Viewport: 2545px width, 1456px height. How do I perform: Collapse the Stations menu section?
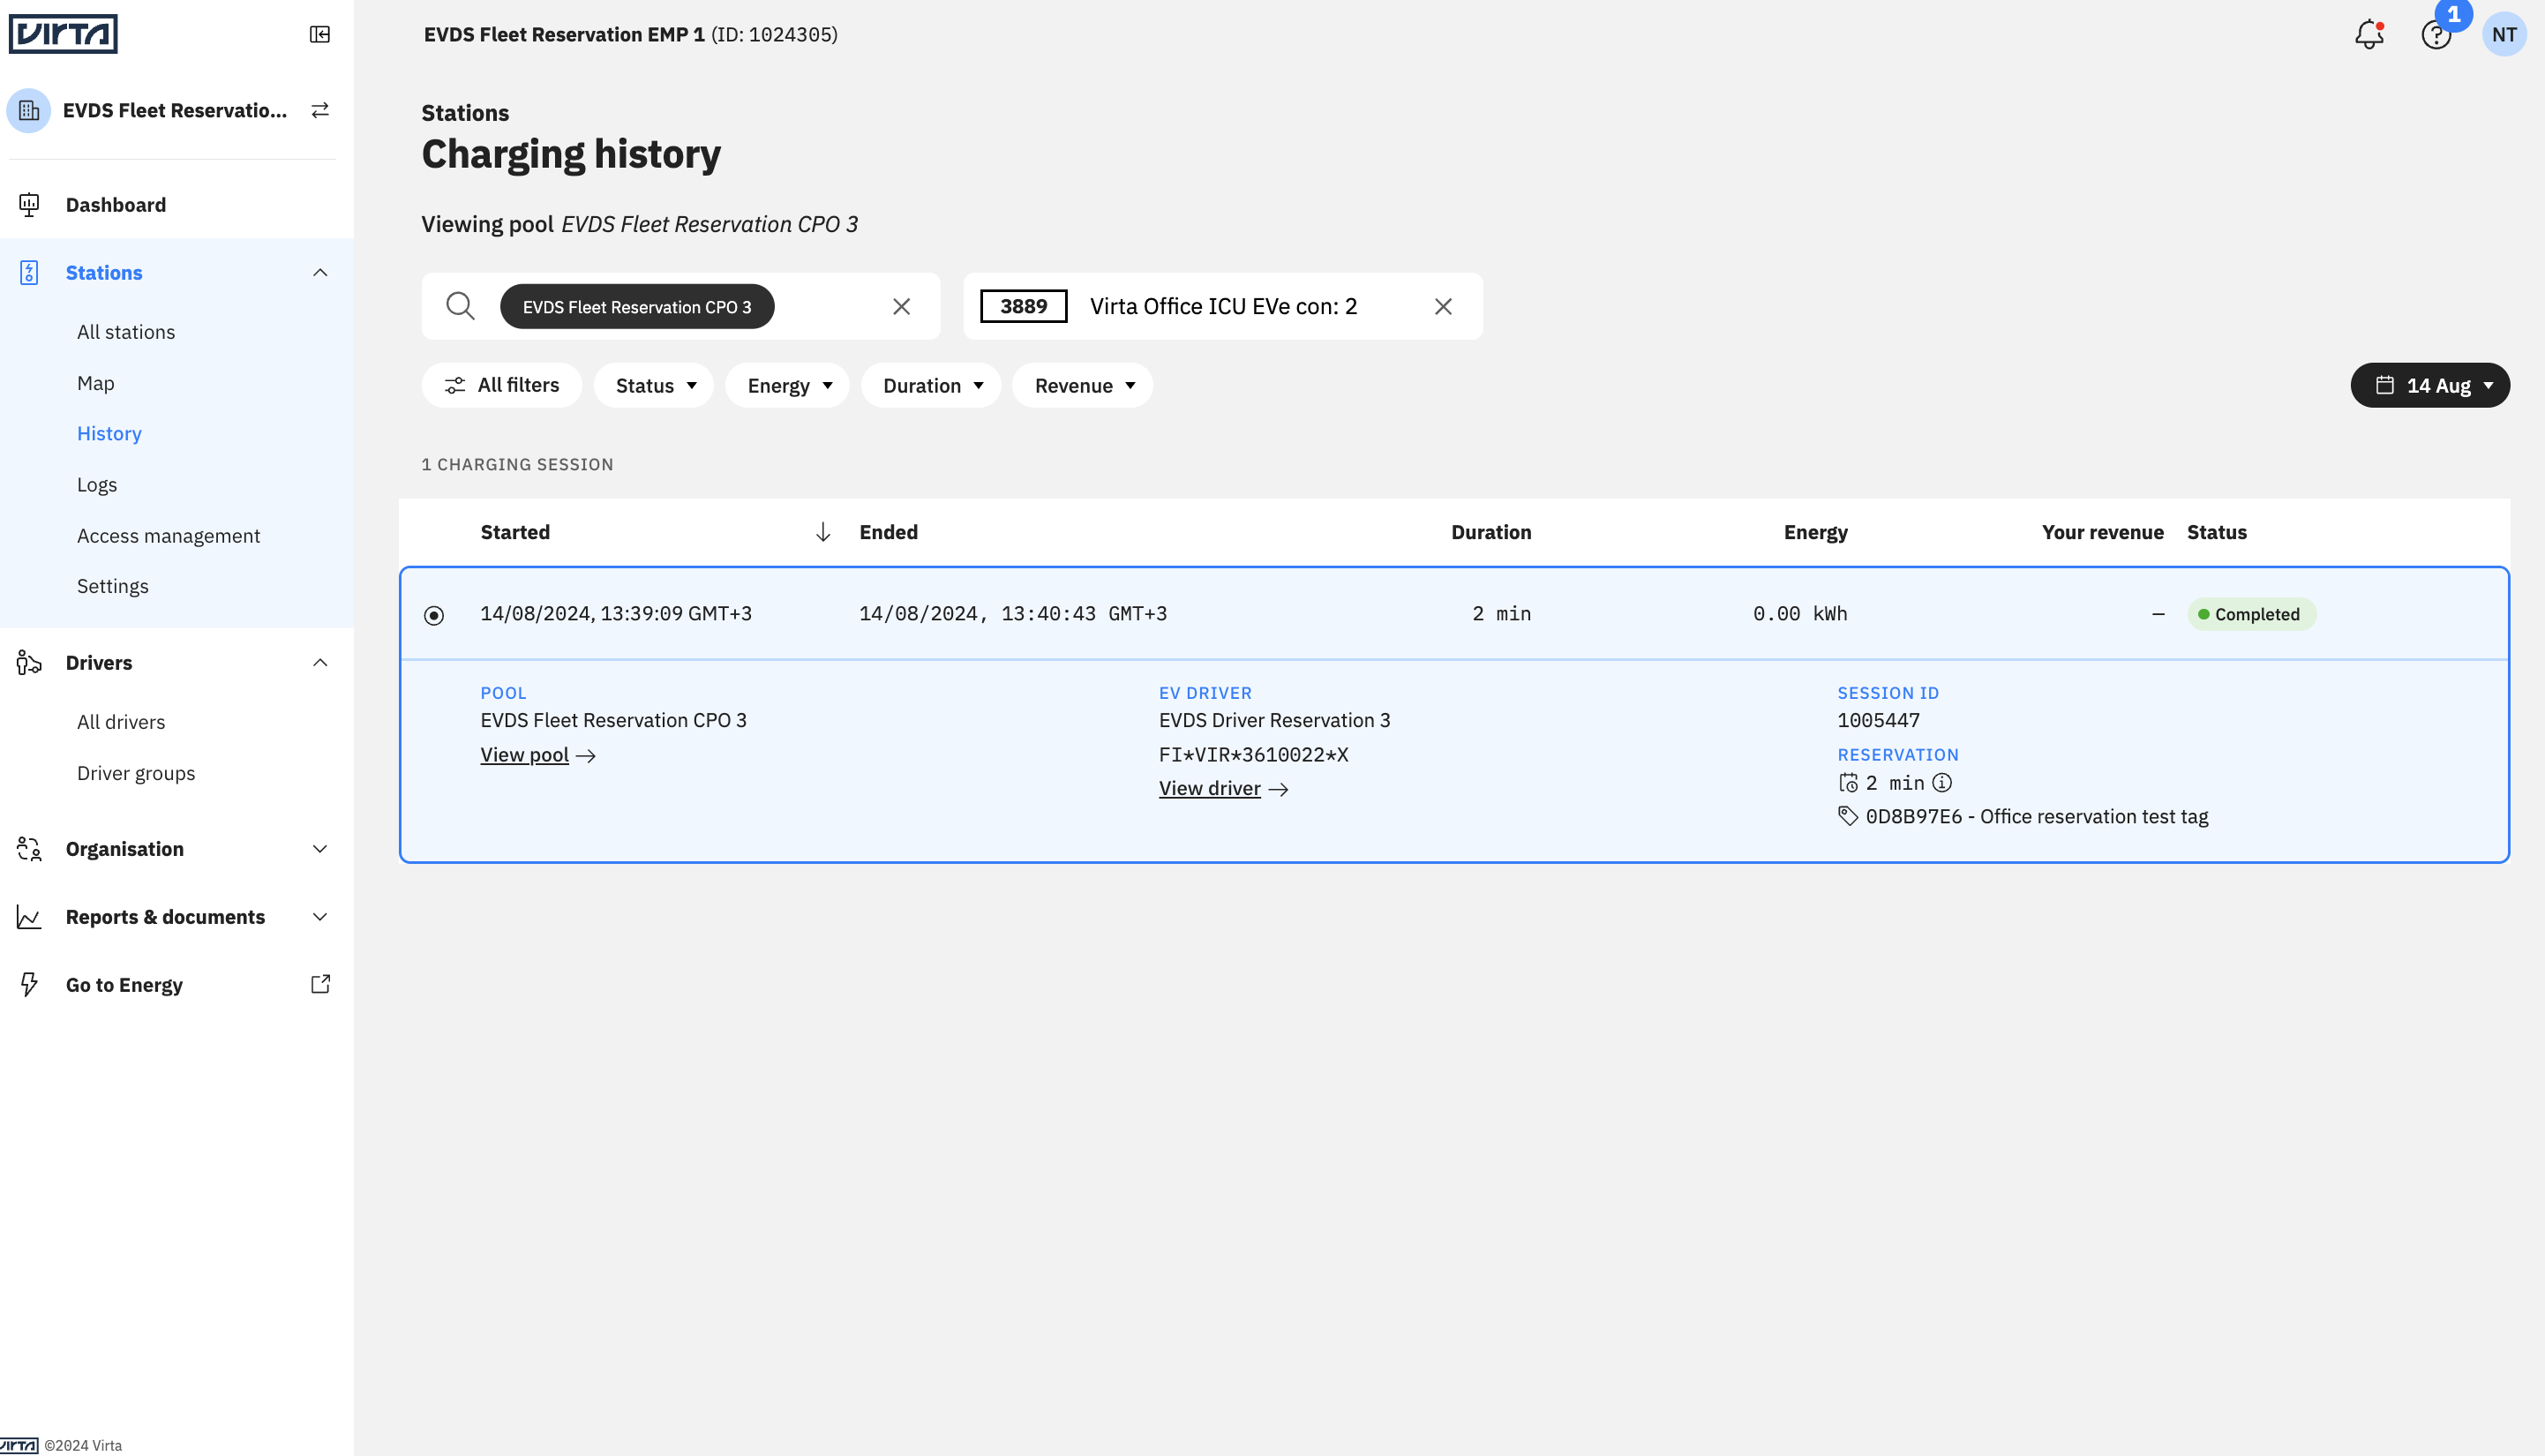point(320,273)
